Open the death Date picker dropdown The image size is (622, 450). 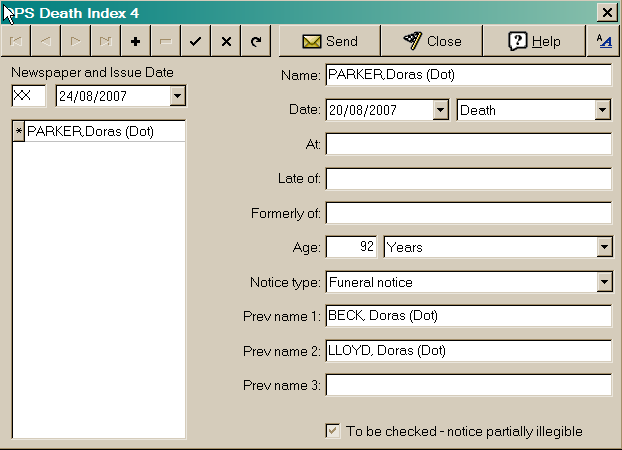coord(440,110)
